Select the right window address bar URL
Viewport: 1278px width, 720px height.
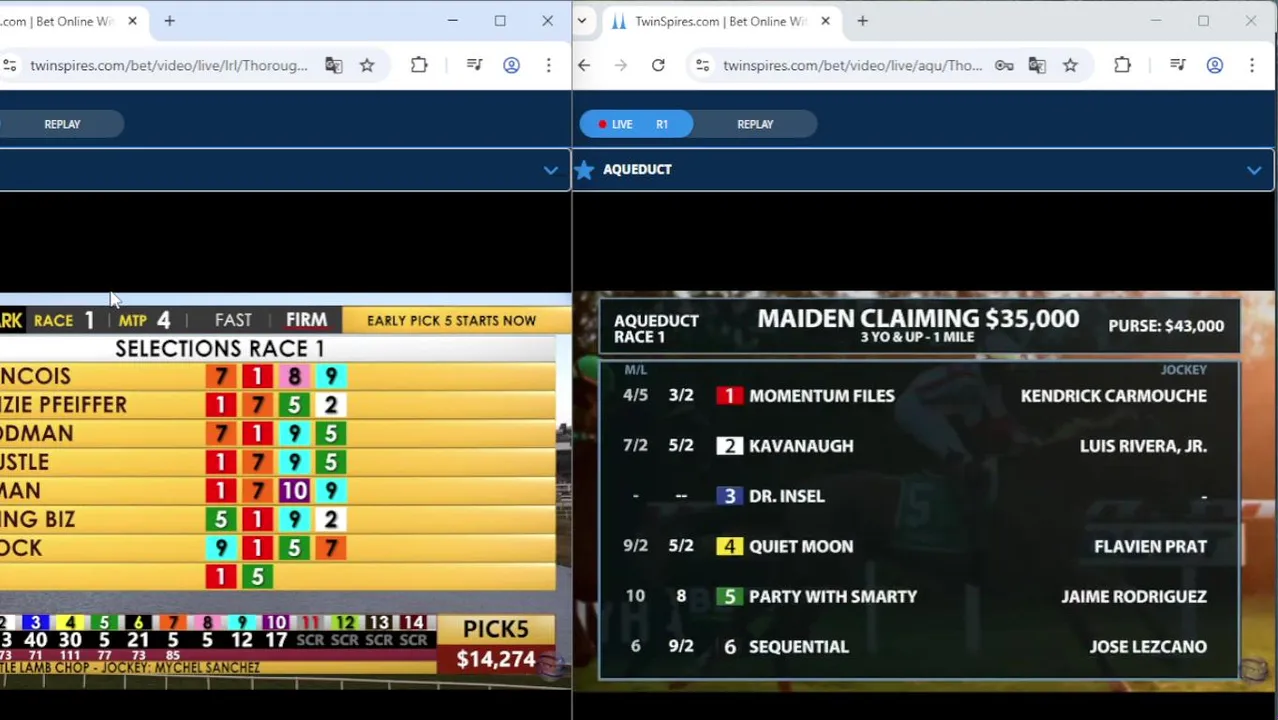(x=852, y=65)
